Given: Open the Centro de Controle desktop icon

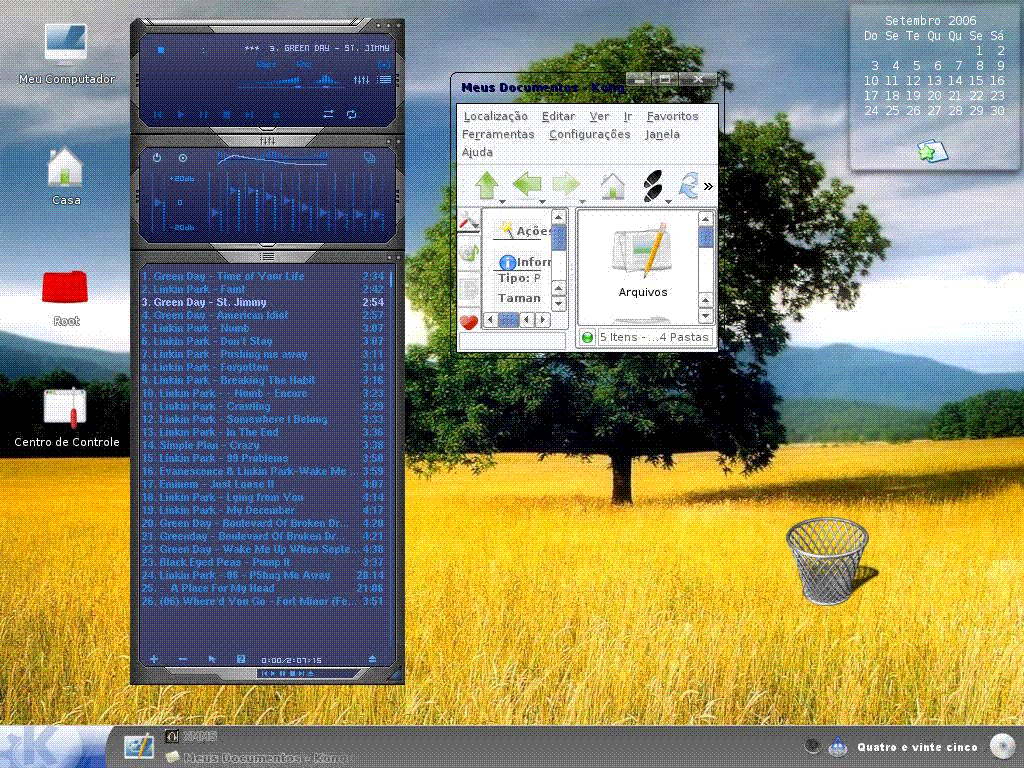Looking at the screenshot, I should (66, 418).
